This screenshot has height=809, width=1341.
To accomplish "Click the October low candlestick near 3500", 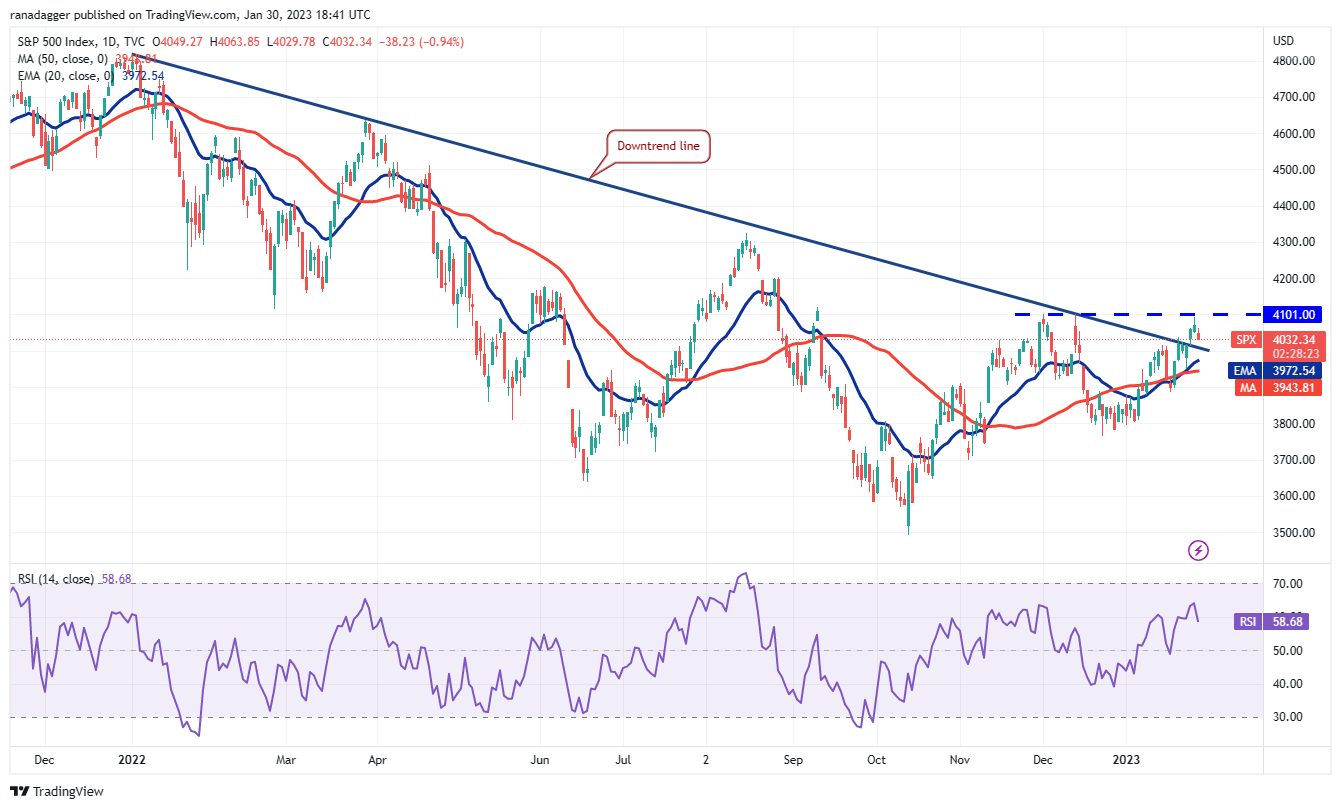I will pos(908,518).
